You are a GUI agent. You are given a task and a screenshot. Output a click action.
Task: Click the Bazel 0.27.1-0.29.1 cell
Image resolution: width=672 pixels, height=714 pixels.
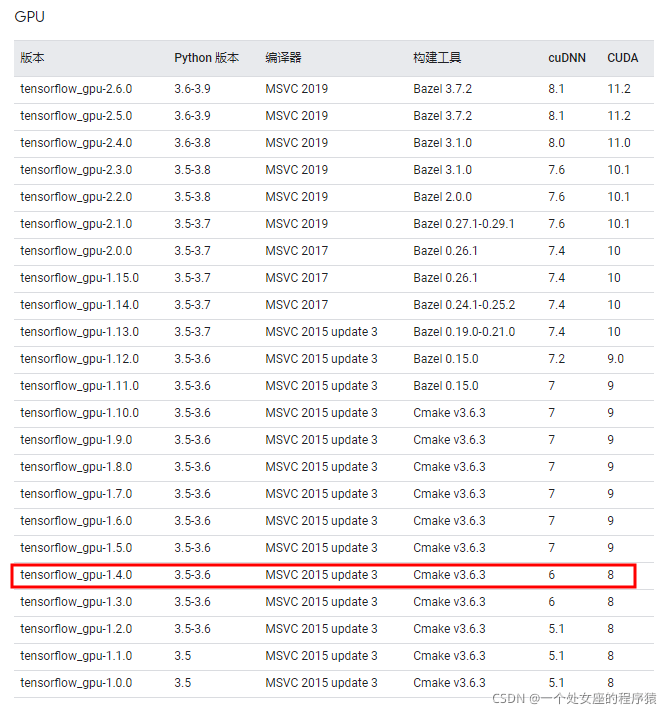coord(464,224)
